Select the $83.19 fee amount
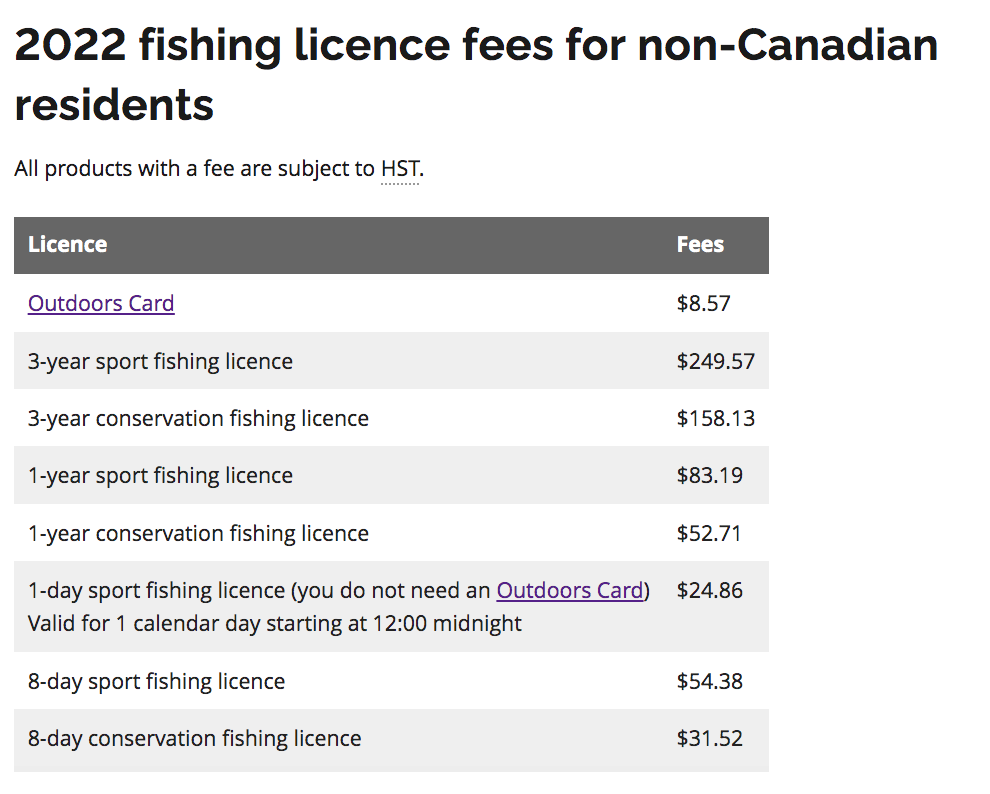The image size is (990, 794). 709,475
